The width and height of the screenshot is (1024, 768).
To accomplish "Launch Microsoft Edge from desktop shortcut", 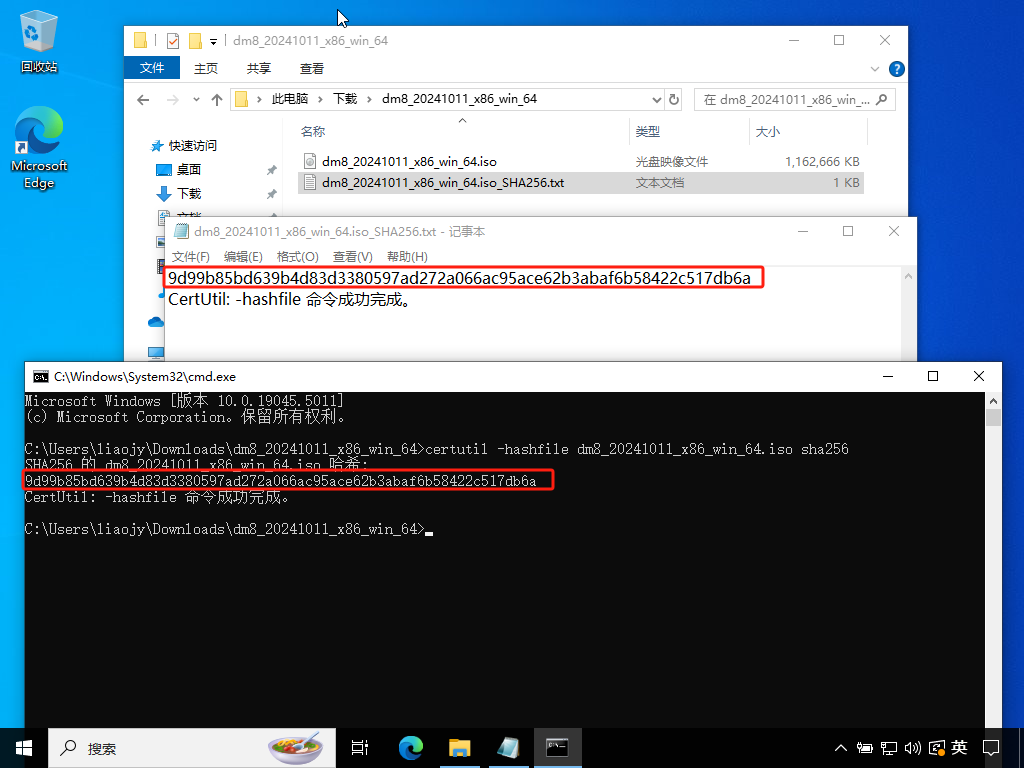I will (39, 148).
